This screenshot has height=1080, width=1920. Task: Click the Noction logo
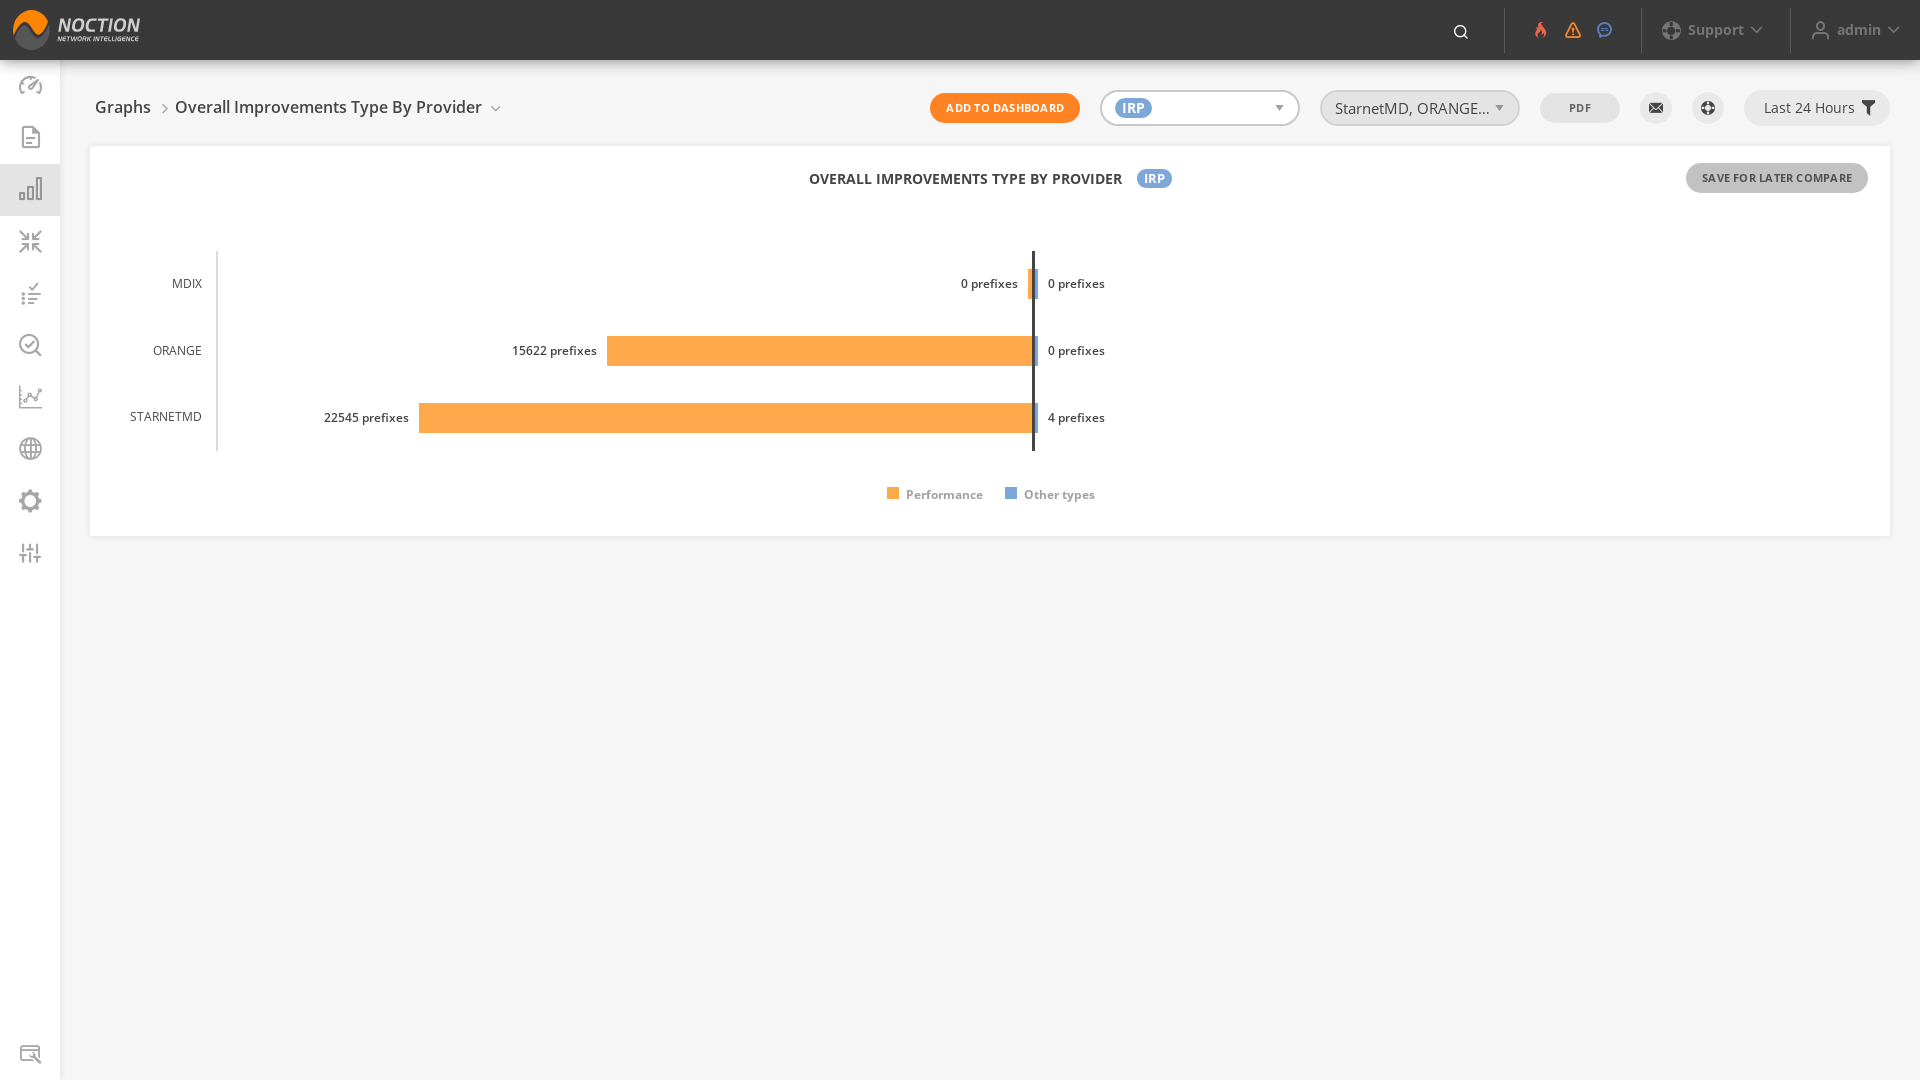[76, 30]
